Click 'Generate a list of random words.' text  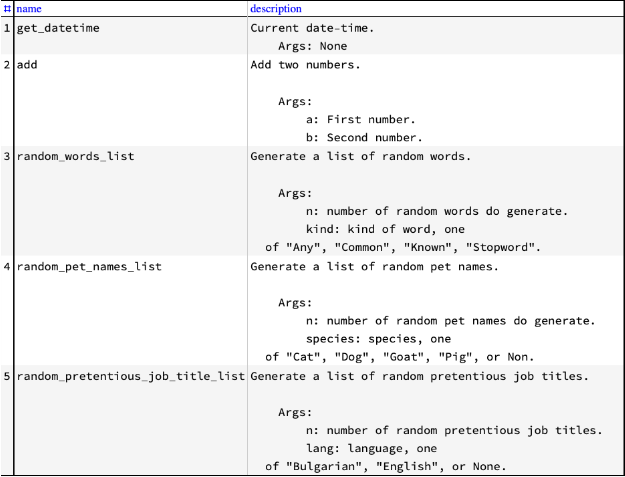point(361,156)
